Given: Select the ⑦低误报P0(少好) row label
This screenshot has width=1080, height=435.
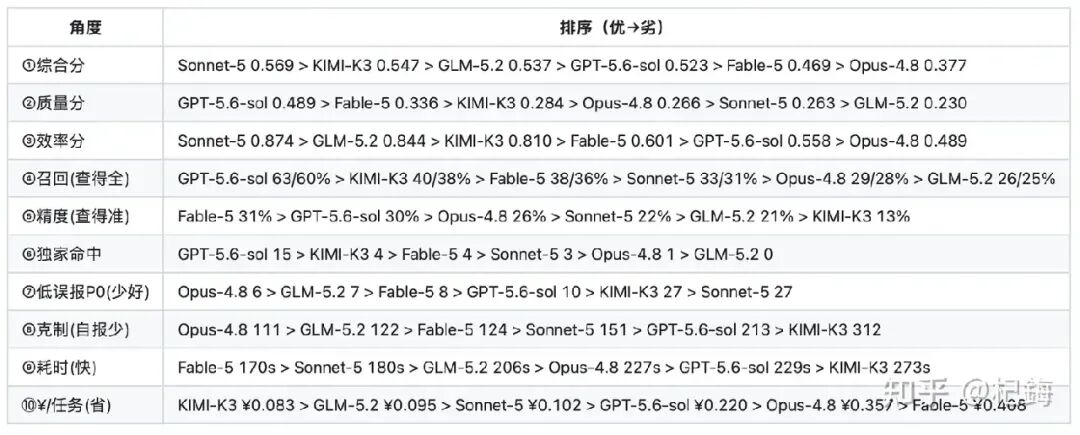Looking at the screenshot, I should [x=85, y=292].
